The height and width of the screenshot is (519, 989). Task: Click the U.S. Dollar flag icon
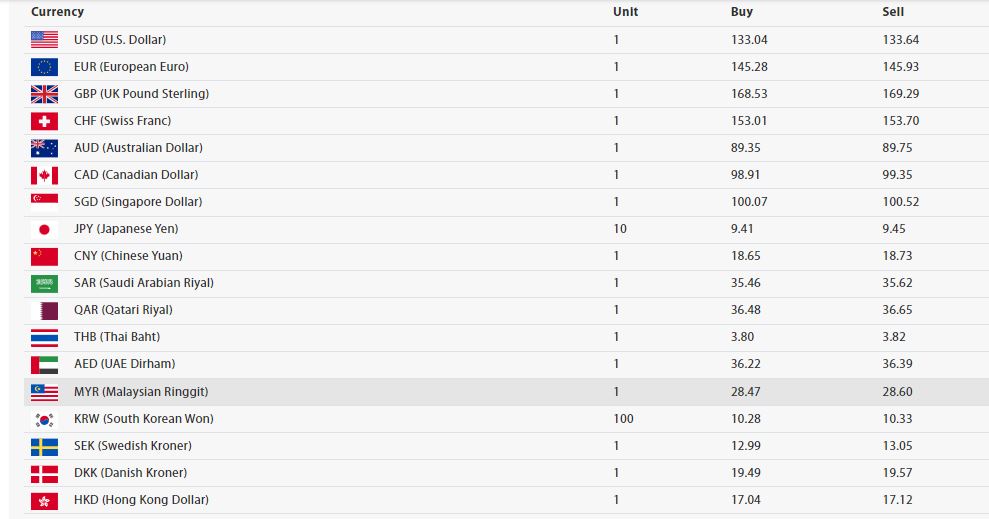pyautogui.click(x=44, y=40)
